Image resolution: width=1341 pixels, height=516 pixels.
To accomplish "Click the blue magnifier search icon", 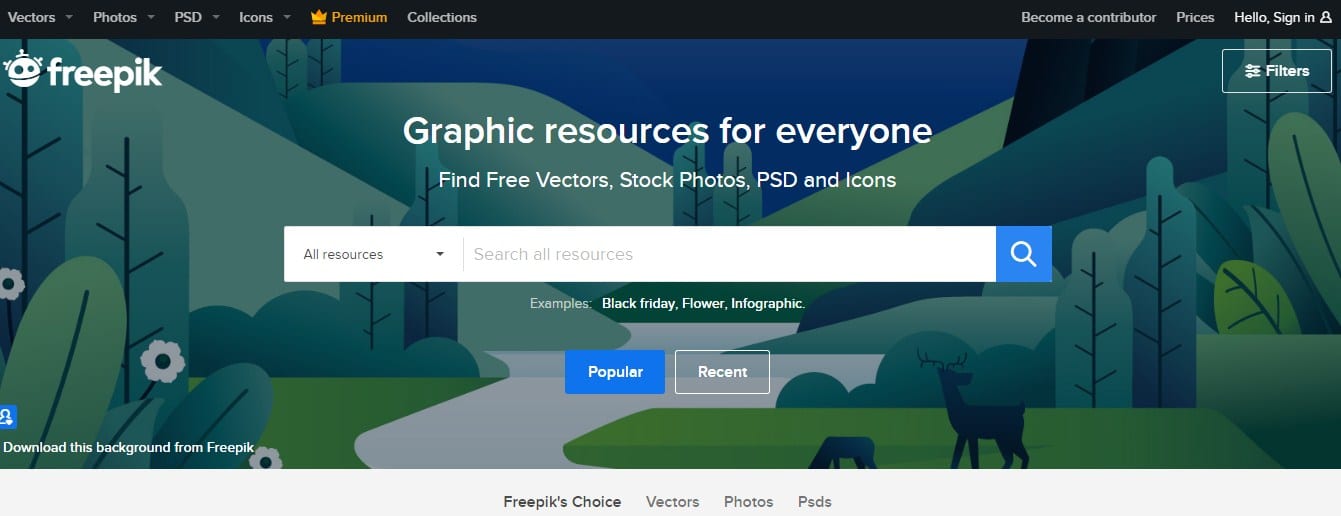I will point(1023,254).
